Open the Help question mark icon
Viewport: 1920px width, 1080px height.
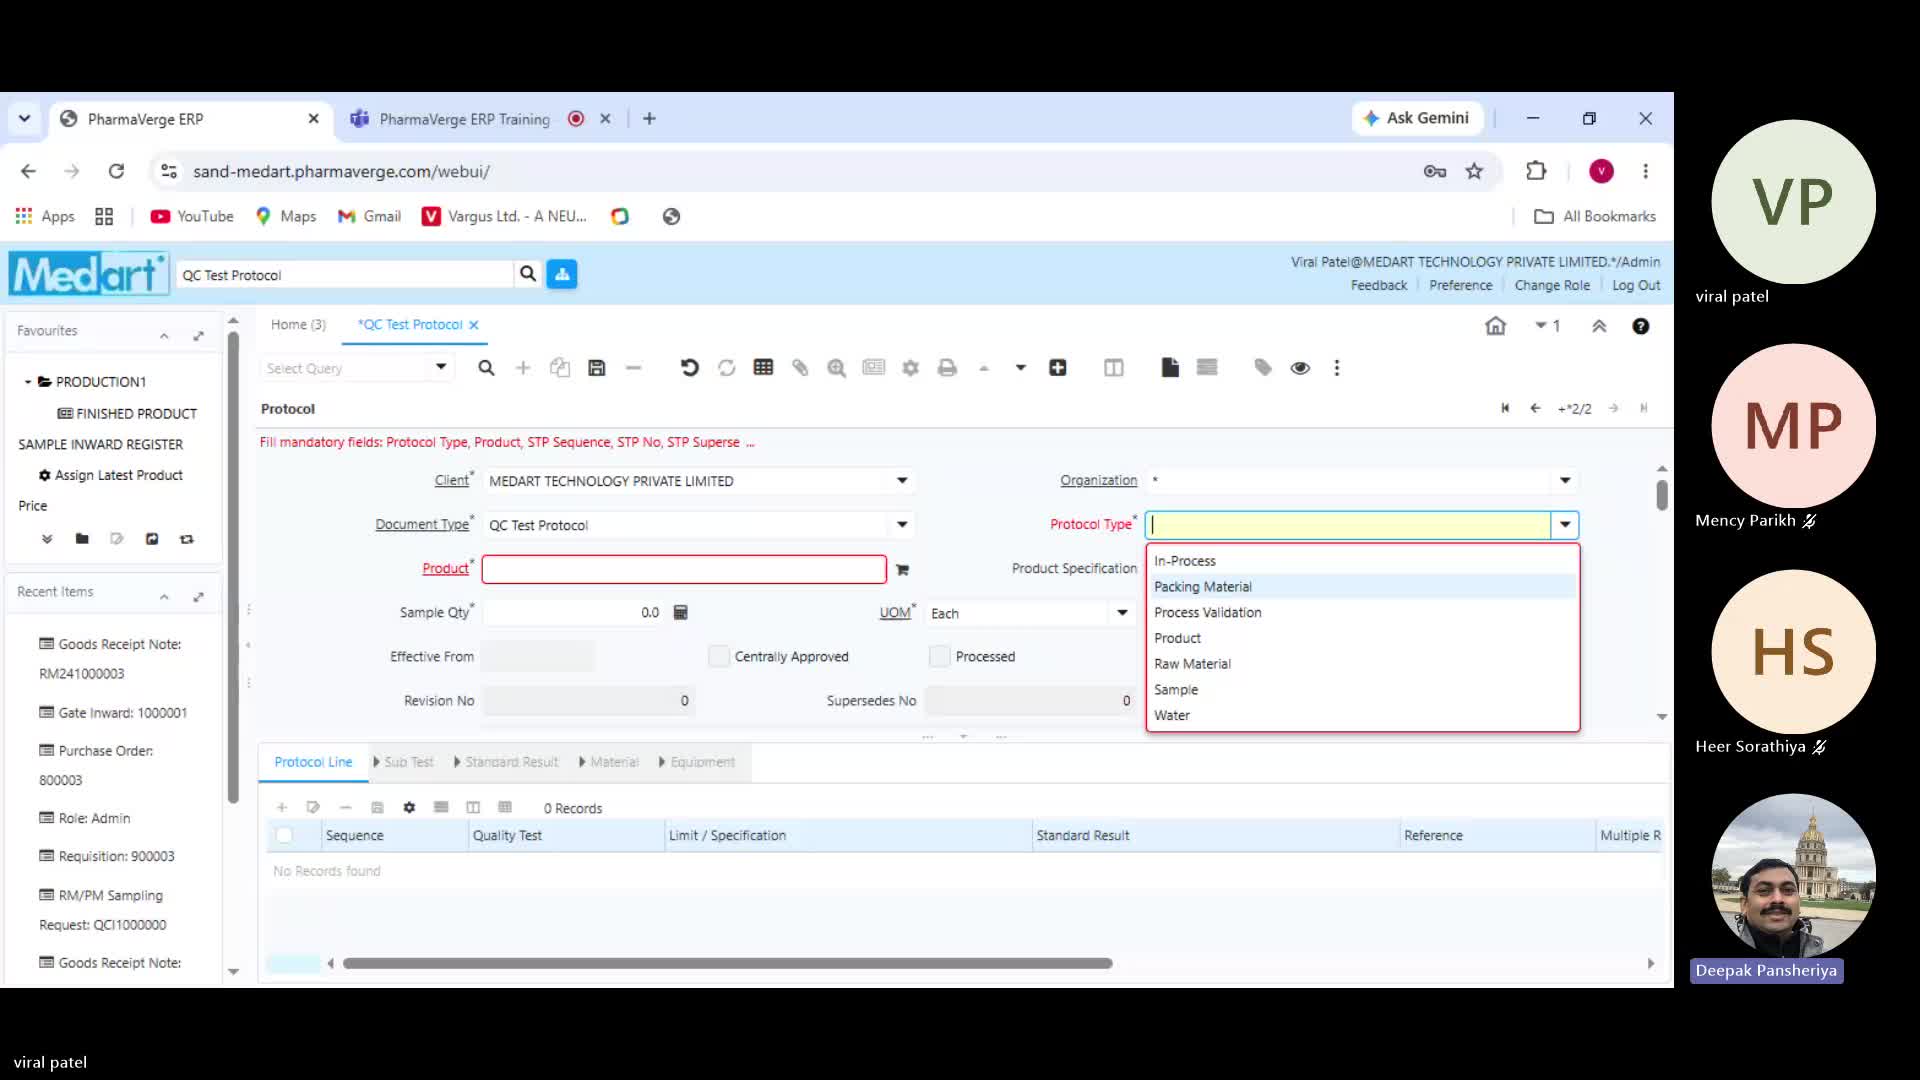(1641, 326)
